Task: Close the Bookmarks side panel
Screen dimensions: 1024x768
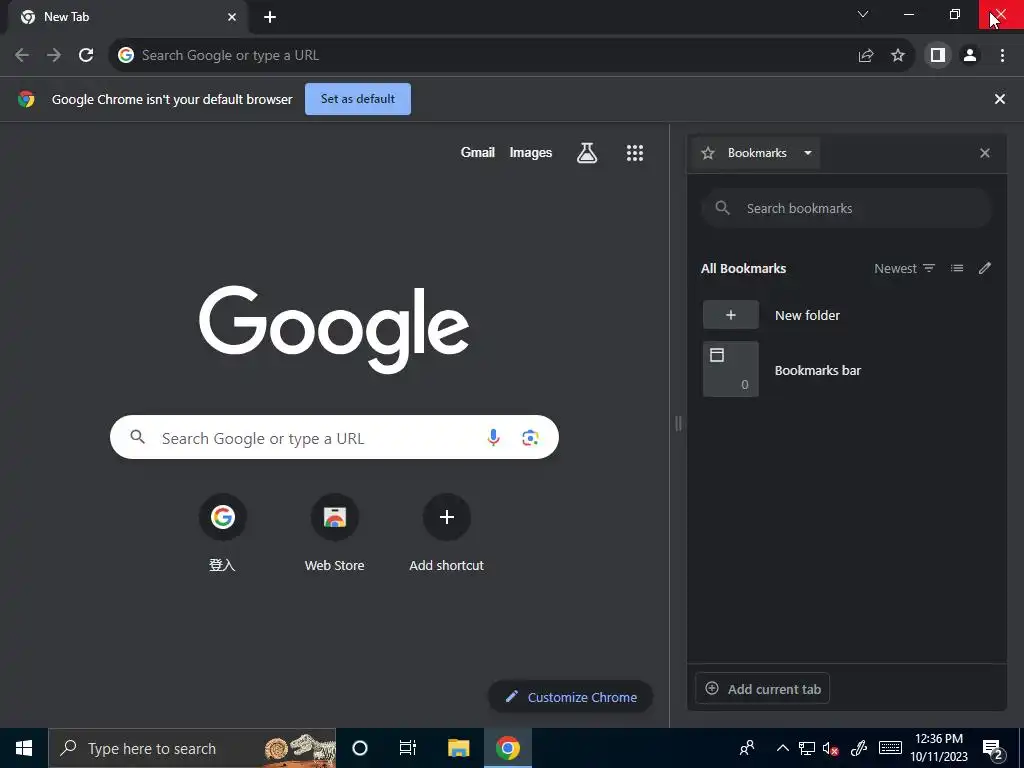Action: pyautogui.click(x=985, y=153)
